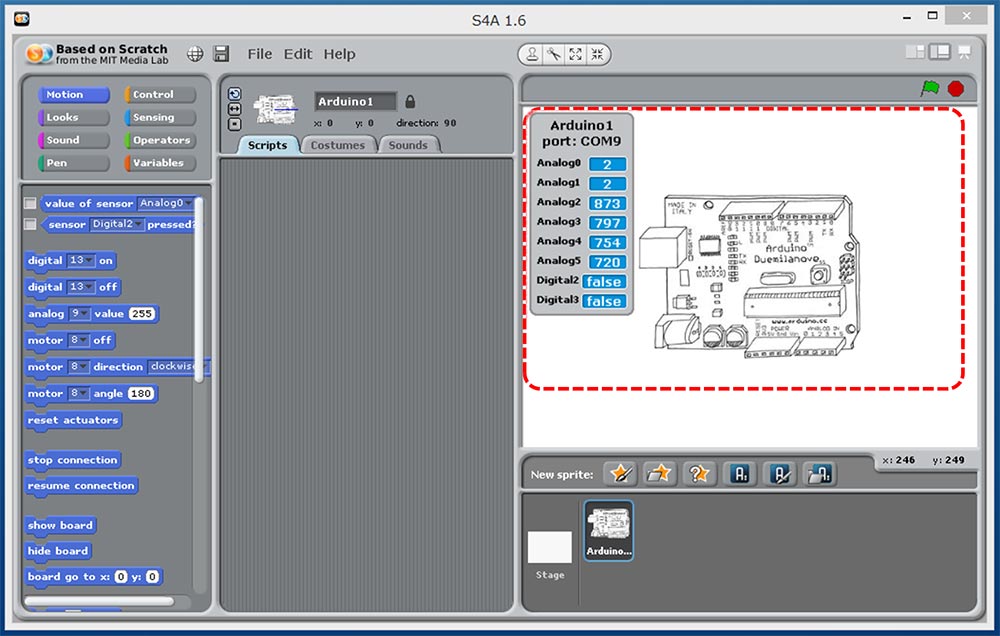Select the scissors delete tool
The height and width of the screenshot is (636, 1000).
coord(554,54)
